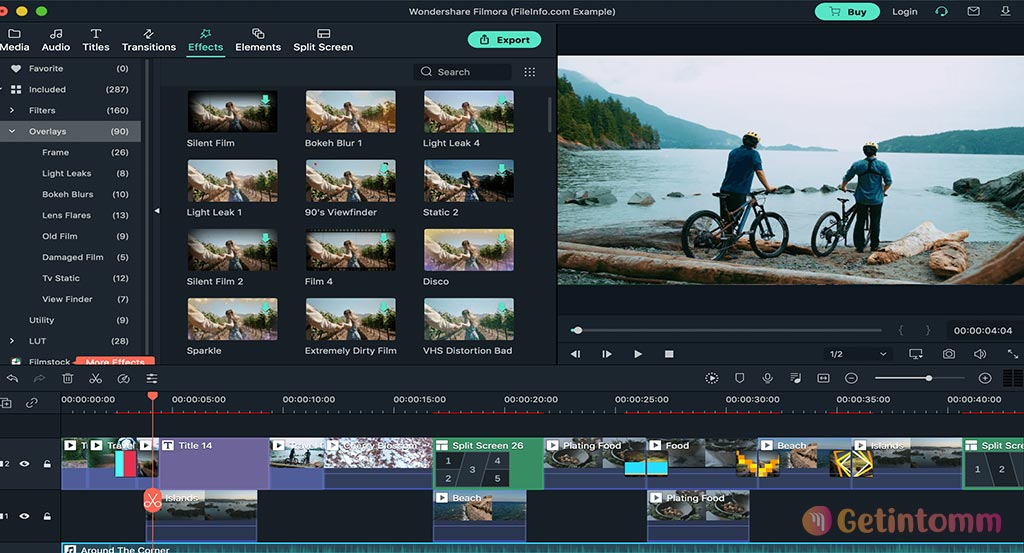Click the playhead scissors split button
Screen dimensions: 1024x553
(152, 501)
